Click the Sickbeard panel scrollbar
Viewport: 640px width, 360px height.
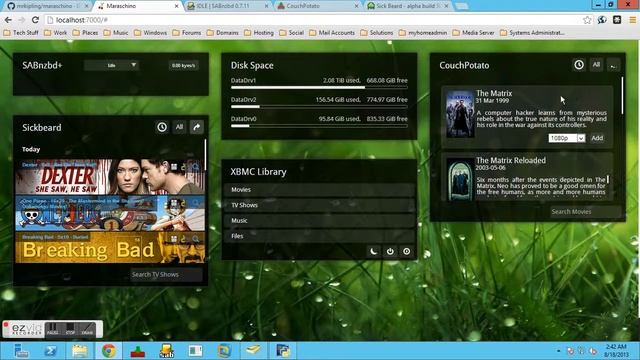(205, 155)
